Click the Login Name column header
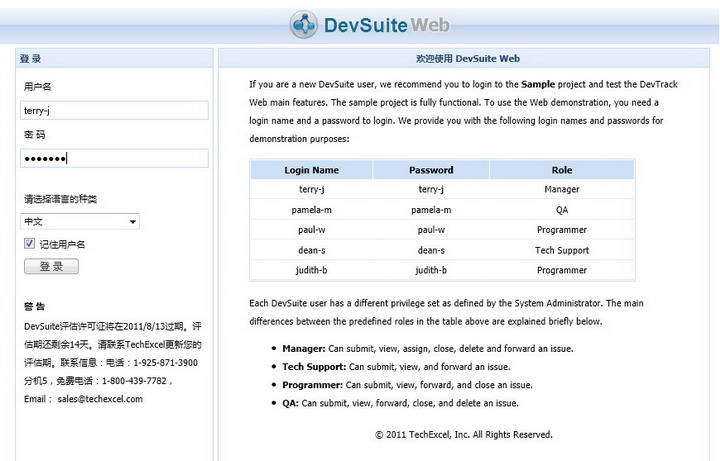 pyautogui.click(x=311, y=170)
